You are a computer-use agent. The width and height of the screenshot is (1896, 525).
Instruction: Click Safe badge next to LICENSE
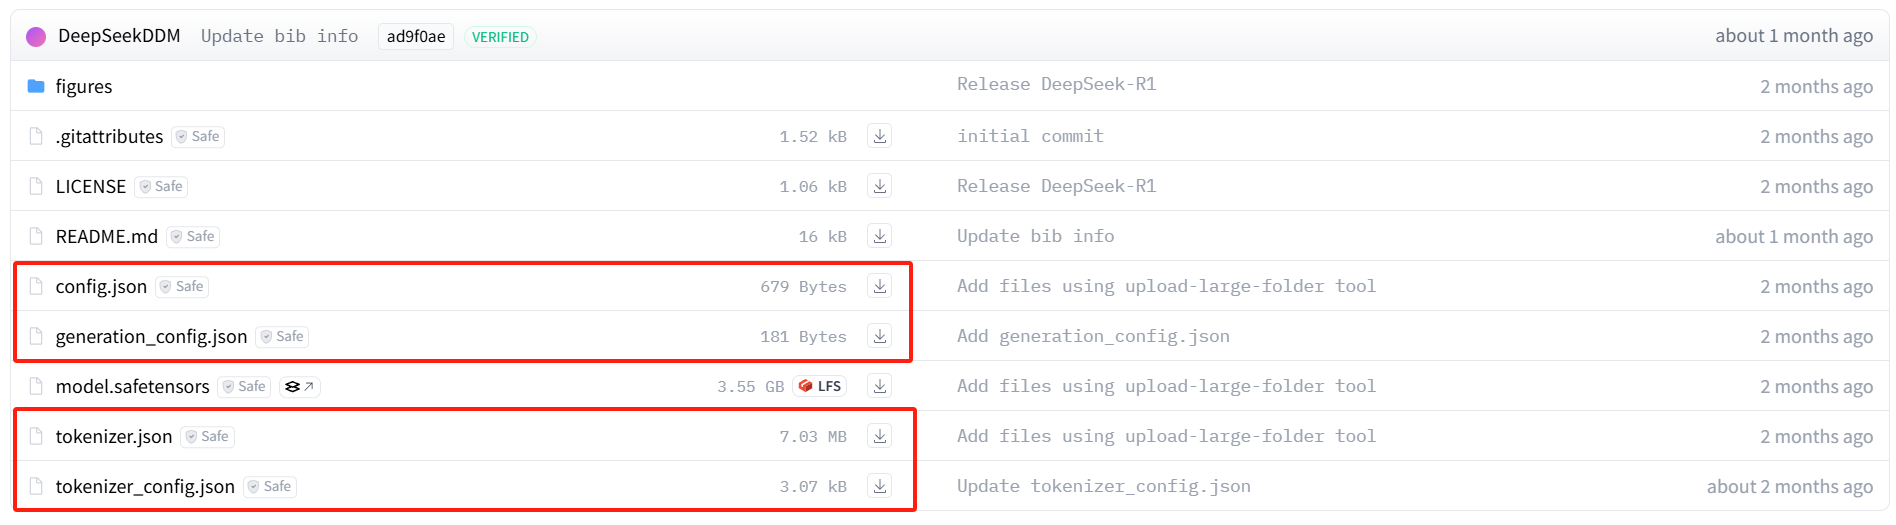pos(161,186)
